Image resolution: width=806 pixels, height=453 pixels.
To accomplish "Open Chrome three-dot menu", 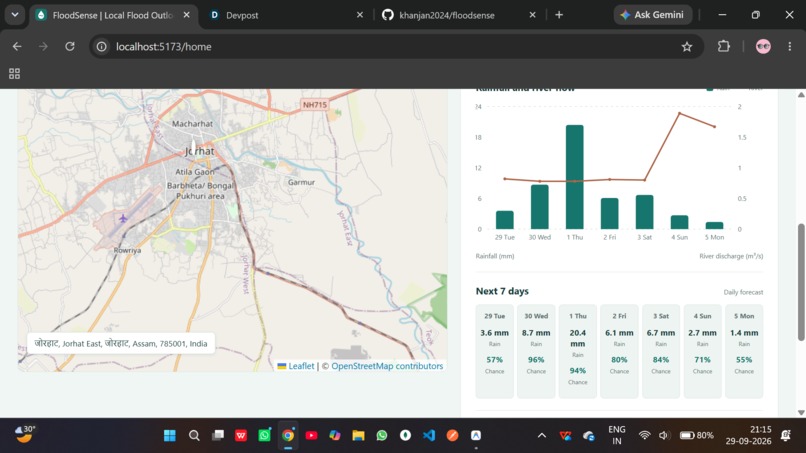I will click(790, 47).
